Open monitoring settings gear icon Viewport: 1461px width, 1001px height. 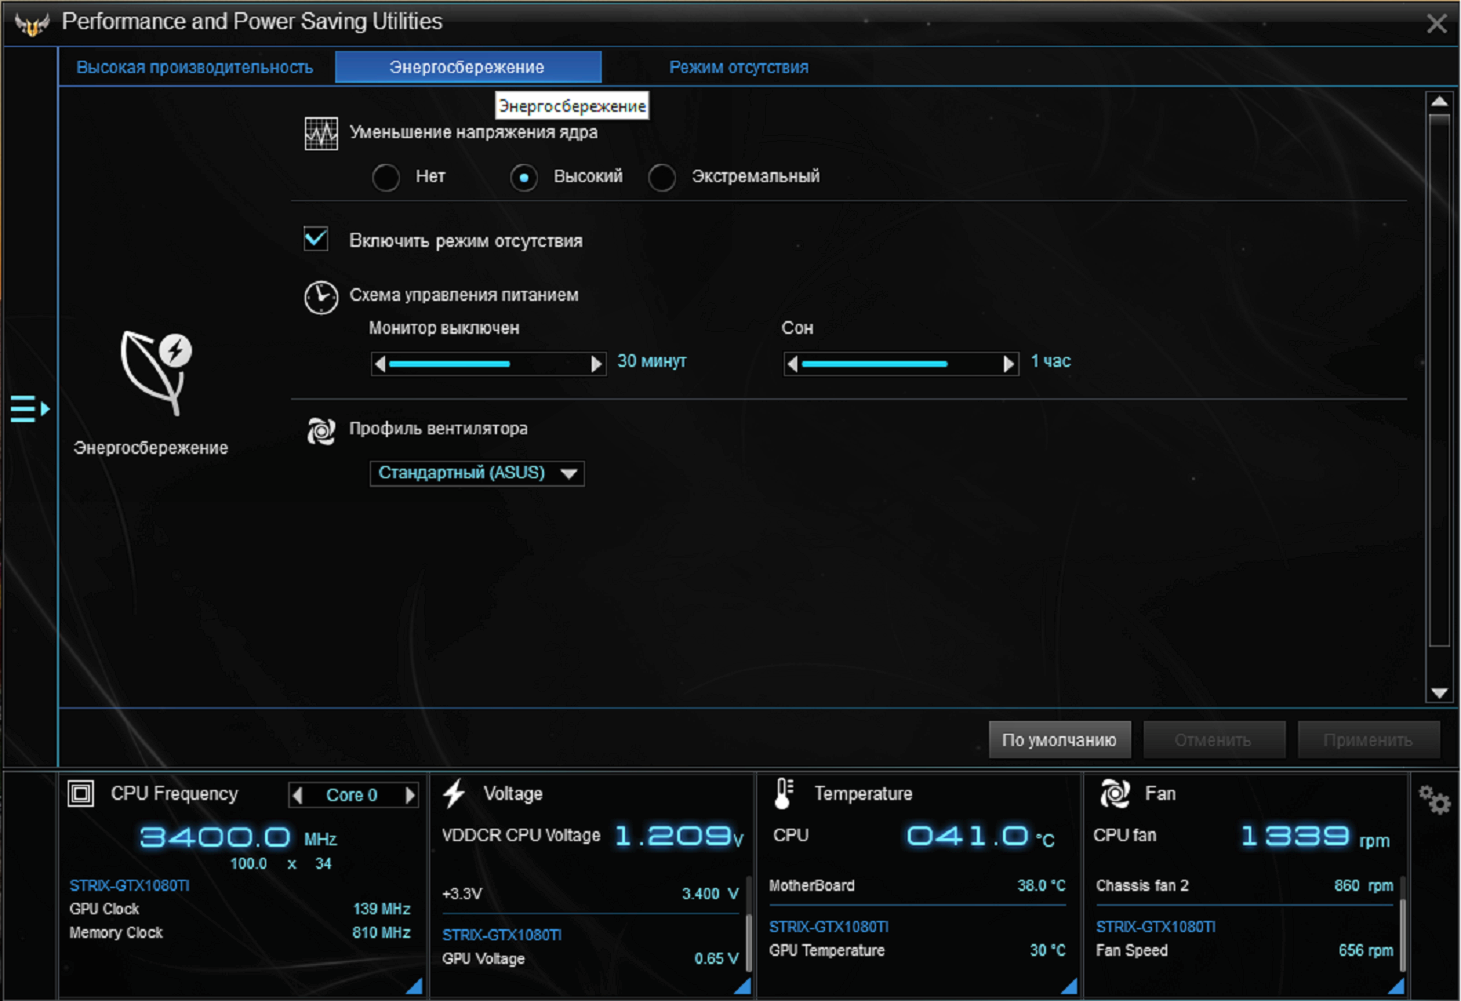[x=1434, y=799]
